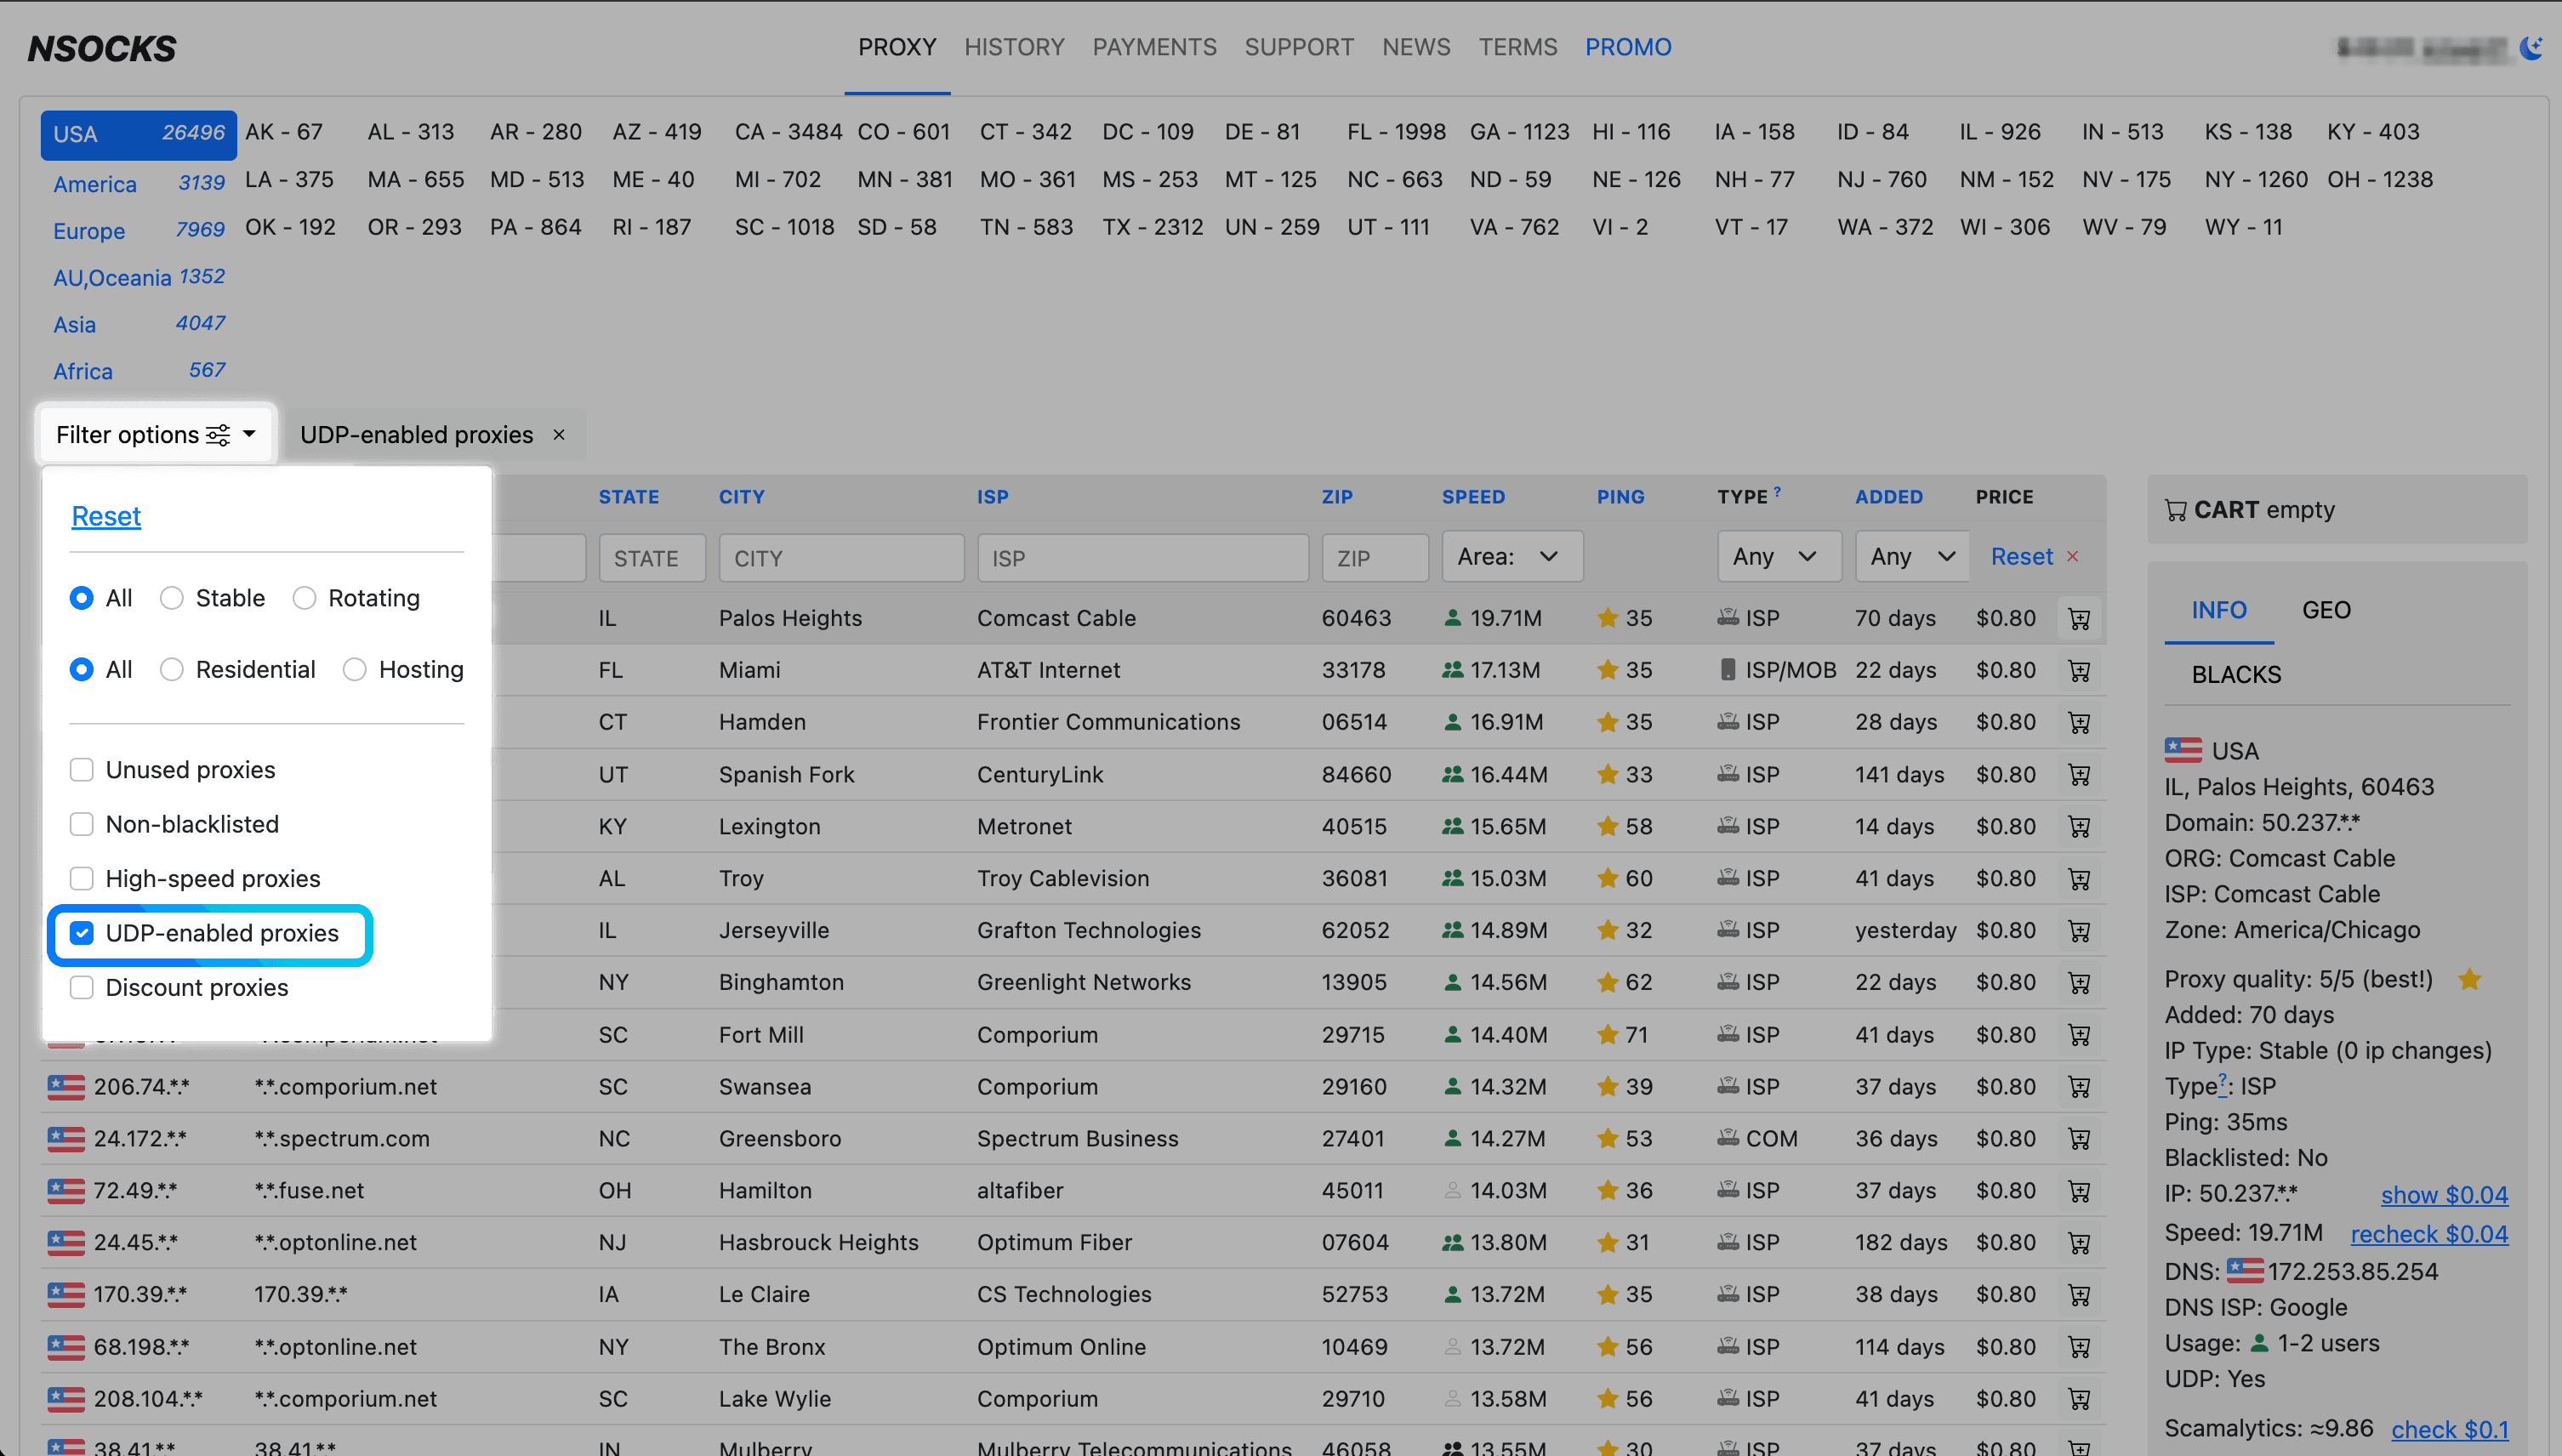Open the PAYMENTS menu item
This screenshot has width=2562, height=1456.
tap(1154, 47)
